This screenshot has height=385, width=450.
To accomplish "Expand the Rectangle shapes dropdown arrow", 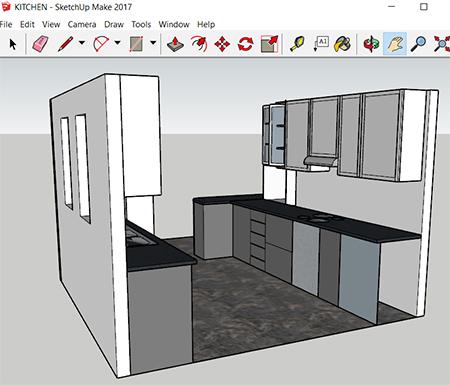I will point(153,43).
